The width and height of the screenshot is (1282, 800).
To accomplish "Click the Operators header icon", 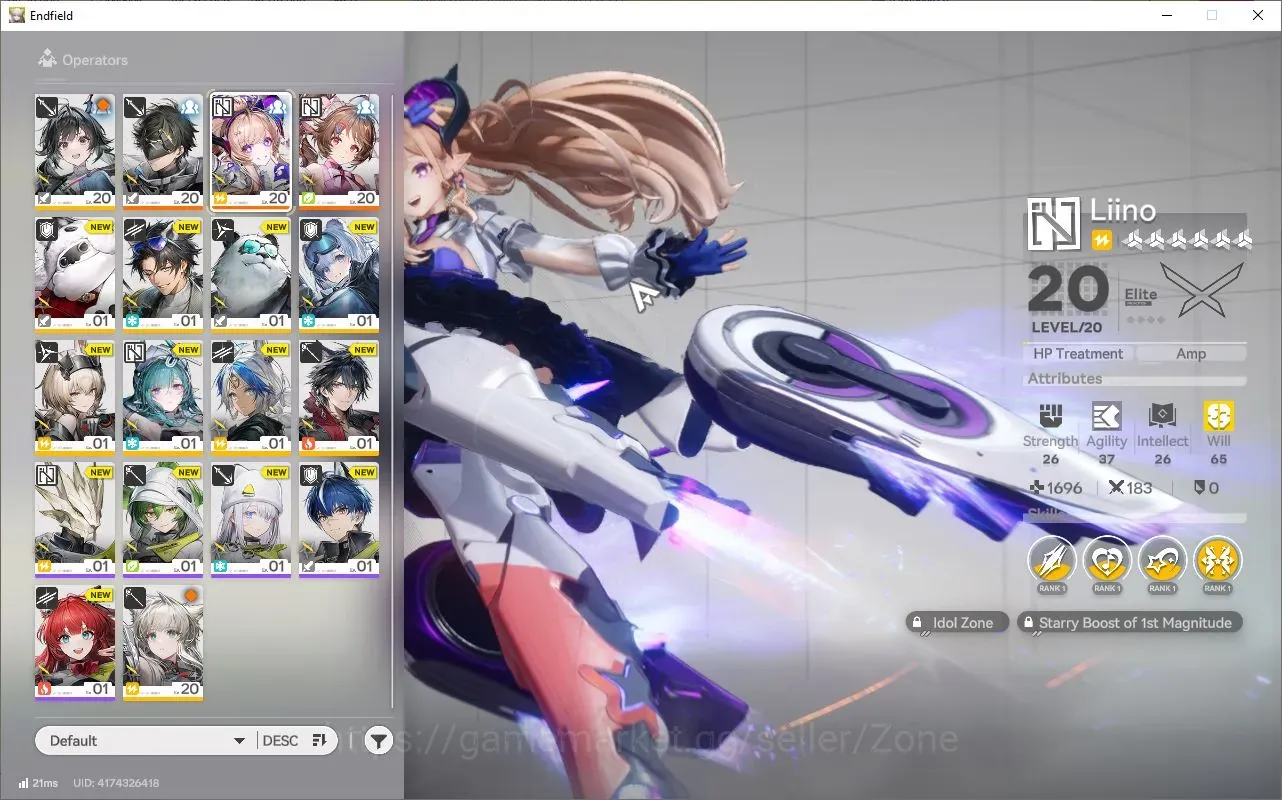I will click(47, 60).
